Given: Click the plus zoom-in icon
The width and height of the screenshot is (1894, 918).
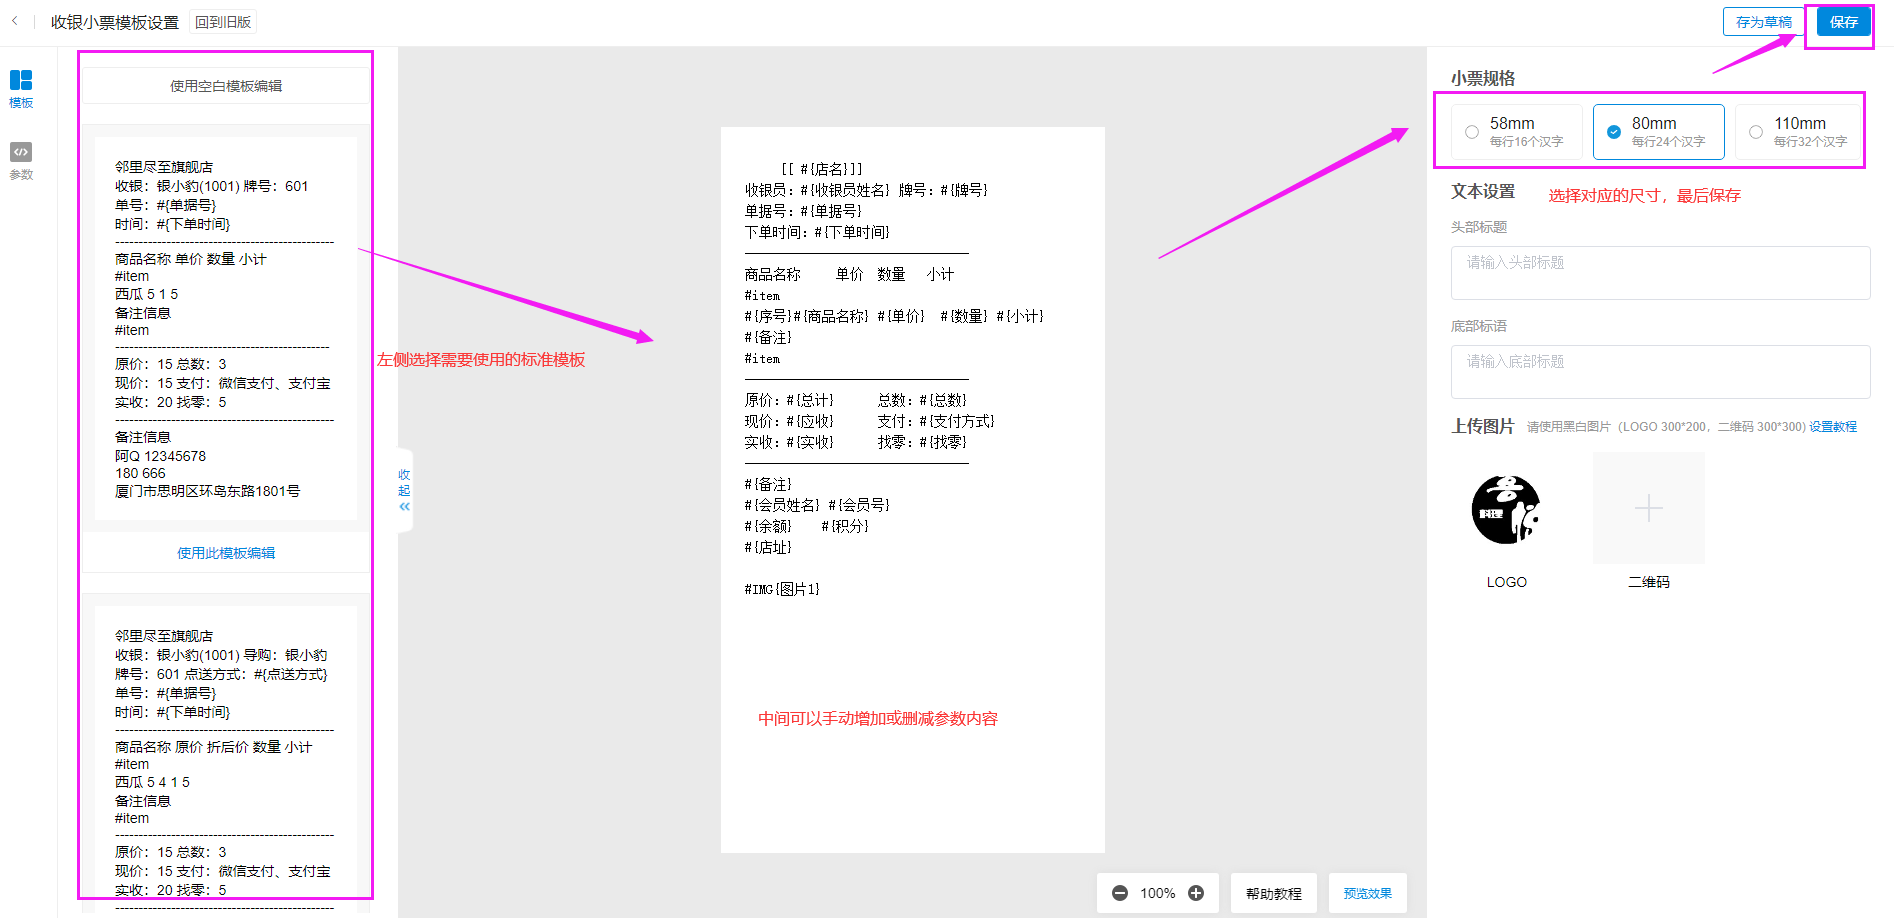Looking at the screenshot, I should tap(1196, 893).
